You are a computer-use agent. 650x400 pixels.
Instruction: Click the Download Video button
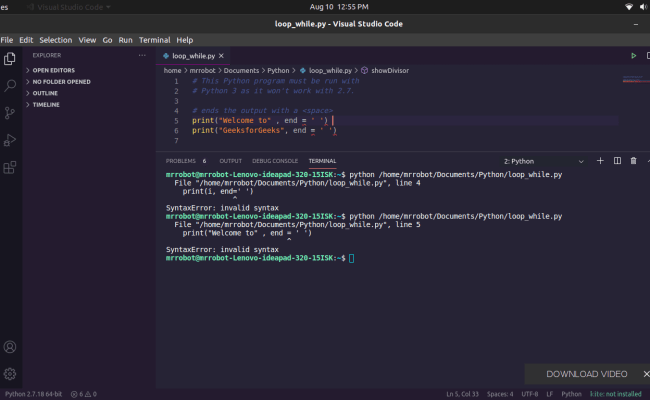tap(586, 374)
